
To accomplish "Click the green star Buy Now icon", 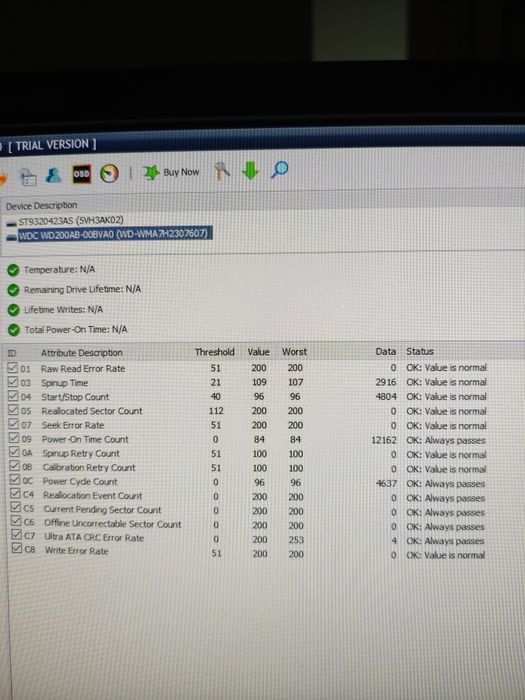I will click(151, 172).
